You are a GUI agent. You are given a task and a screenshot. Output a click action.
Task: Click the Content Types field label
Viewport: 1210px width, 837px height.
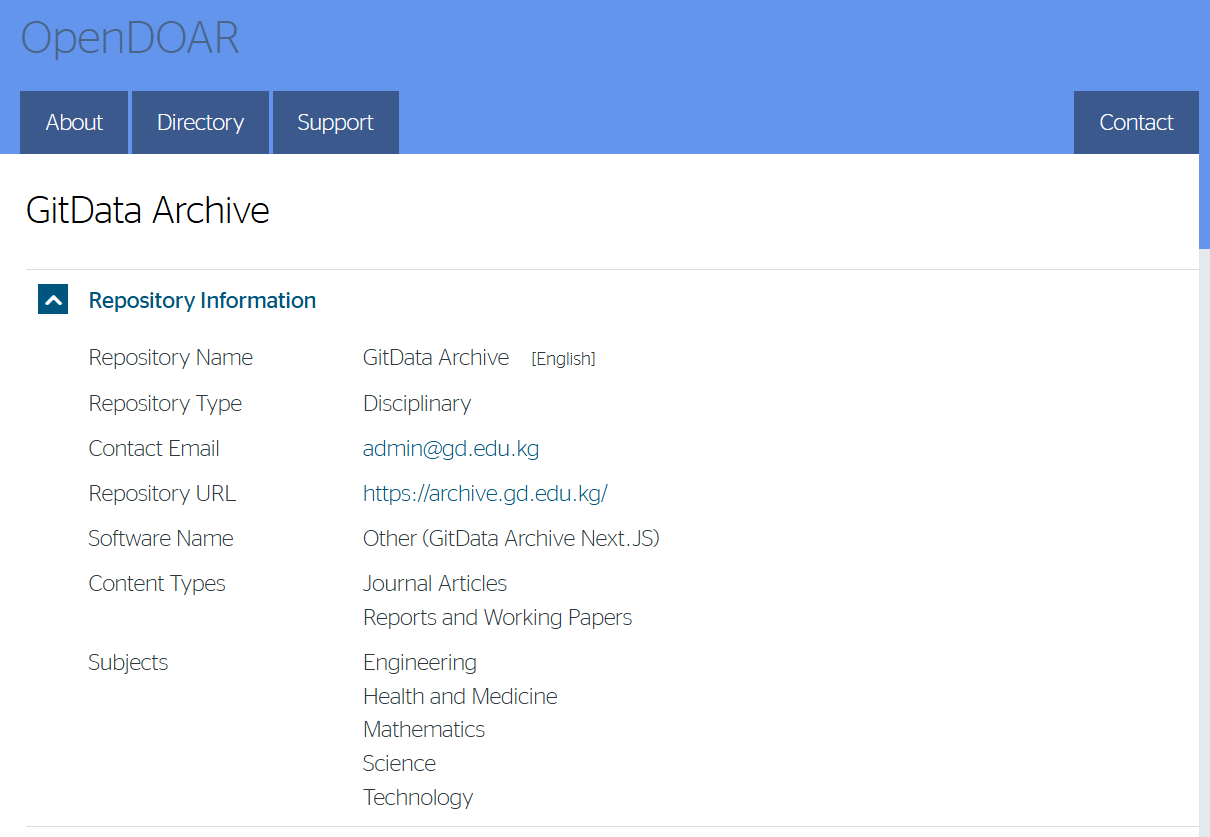(157, 583)
